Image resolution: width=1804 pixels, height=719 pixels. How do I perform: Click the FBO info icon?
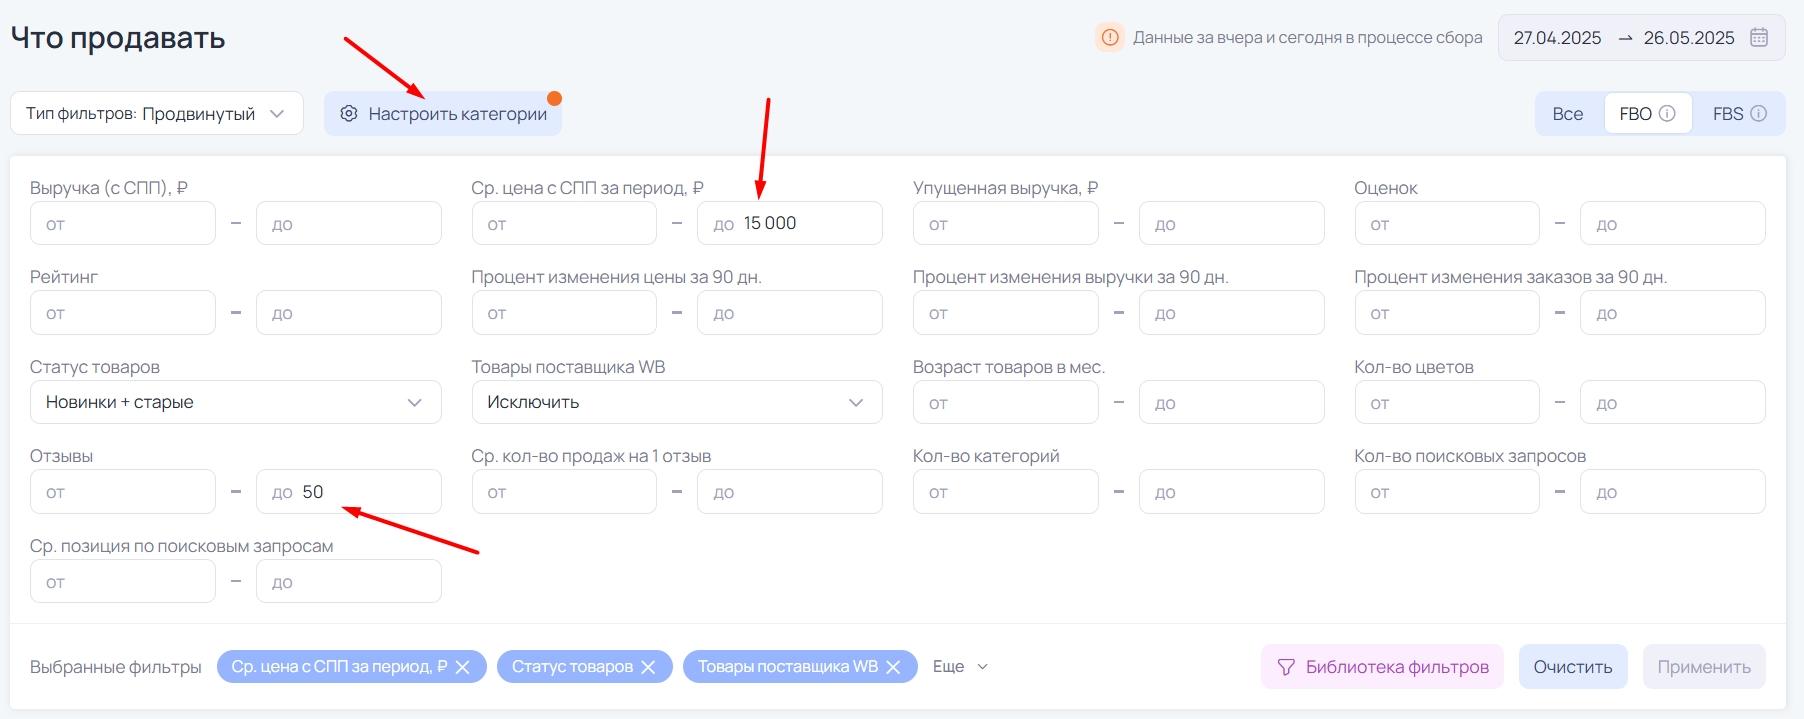tap(1667, 114)
